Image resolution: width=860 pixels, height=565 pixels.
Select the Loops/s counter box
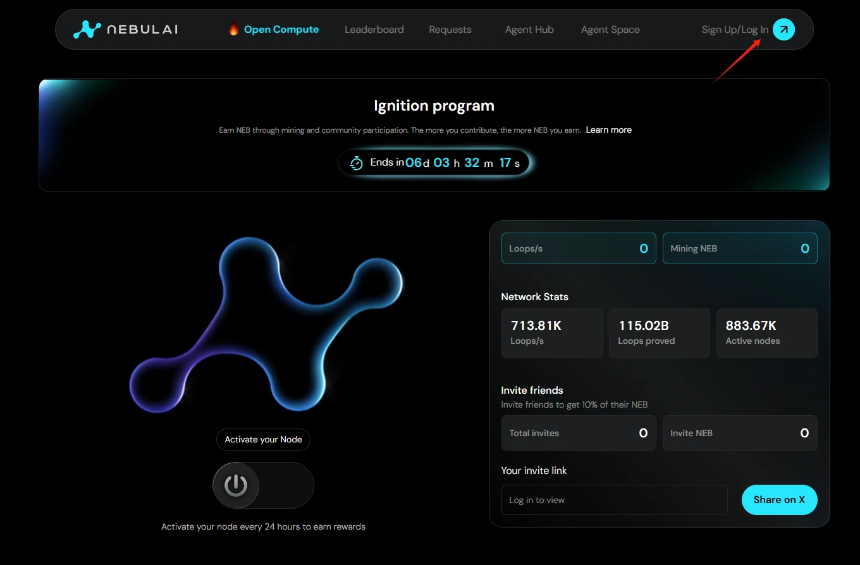tap(579, 248)
